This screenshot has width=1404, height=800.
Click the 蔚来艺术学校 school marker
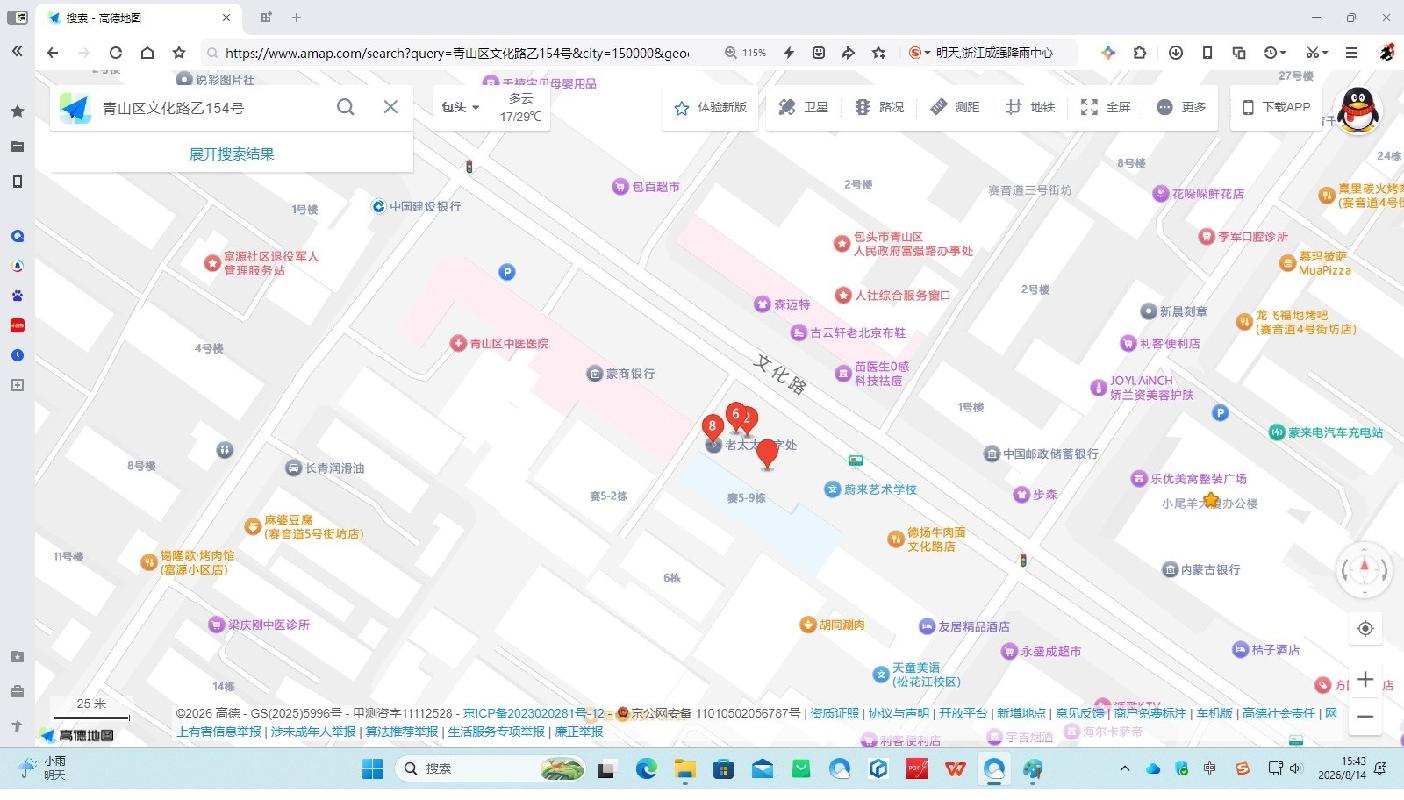832,489
